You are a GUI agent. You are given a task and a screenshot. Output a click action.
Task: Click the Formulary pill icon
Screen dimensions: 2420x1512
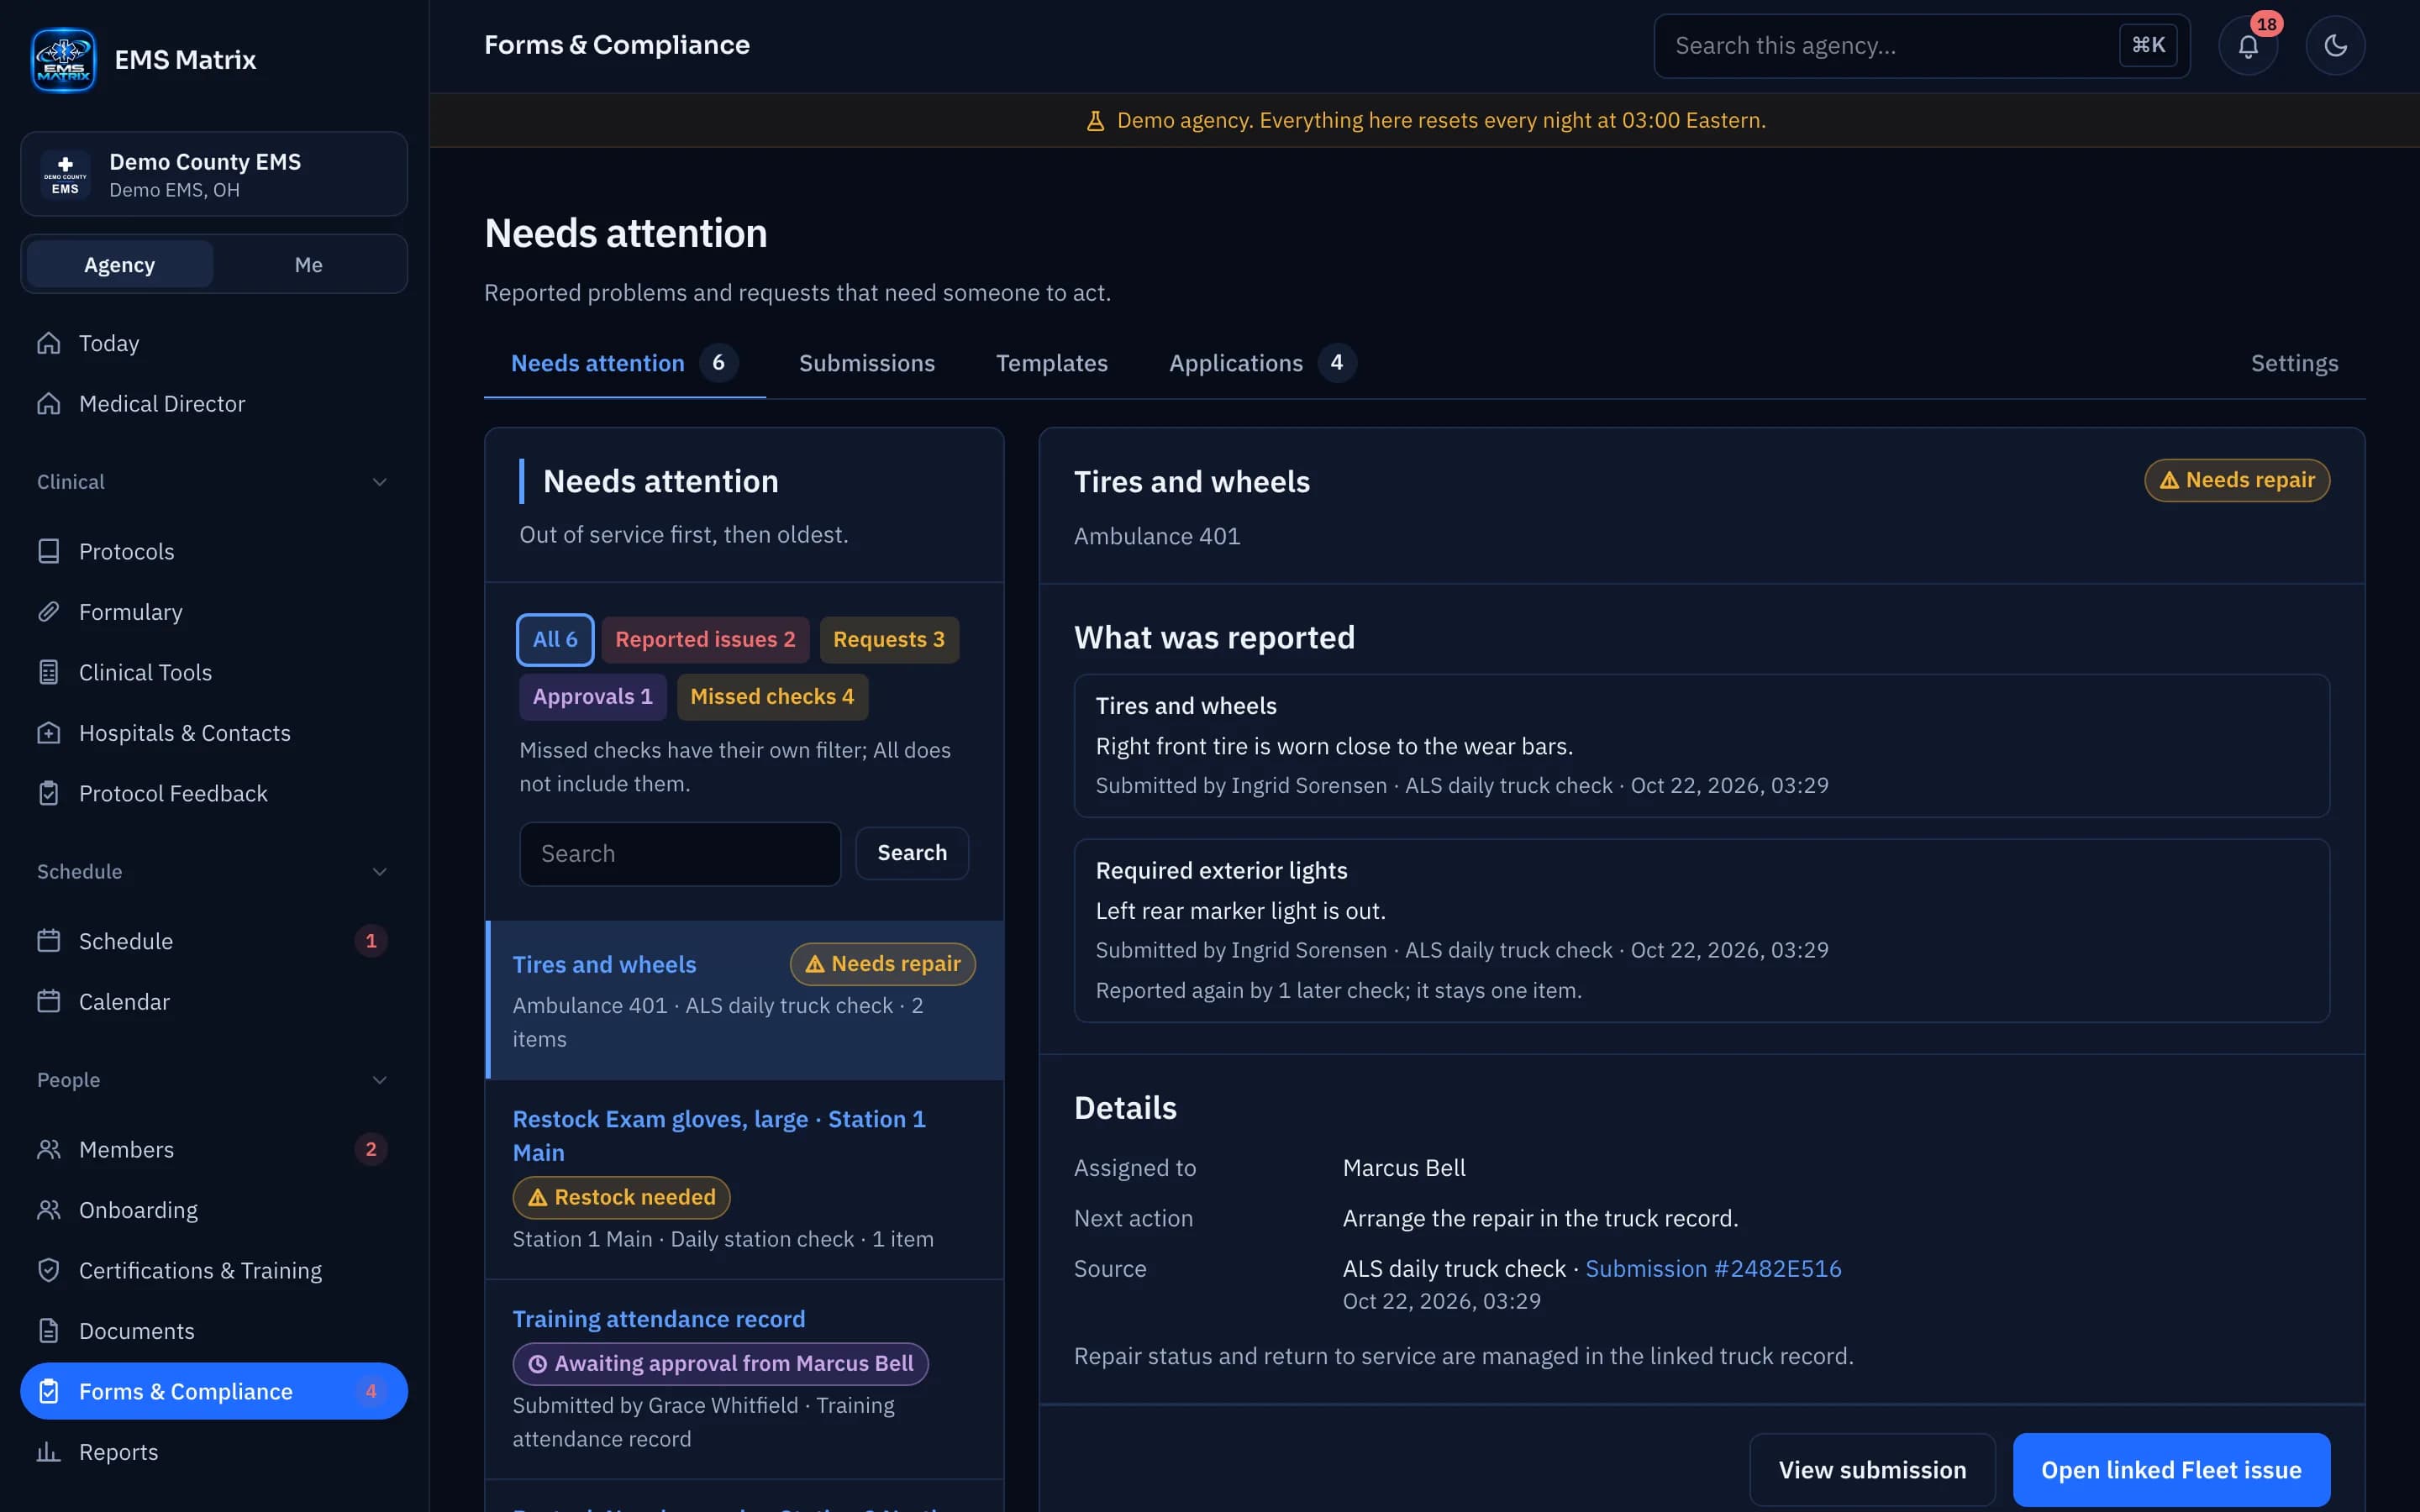point(49,612)
